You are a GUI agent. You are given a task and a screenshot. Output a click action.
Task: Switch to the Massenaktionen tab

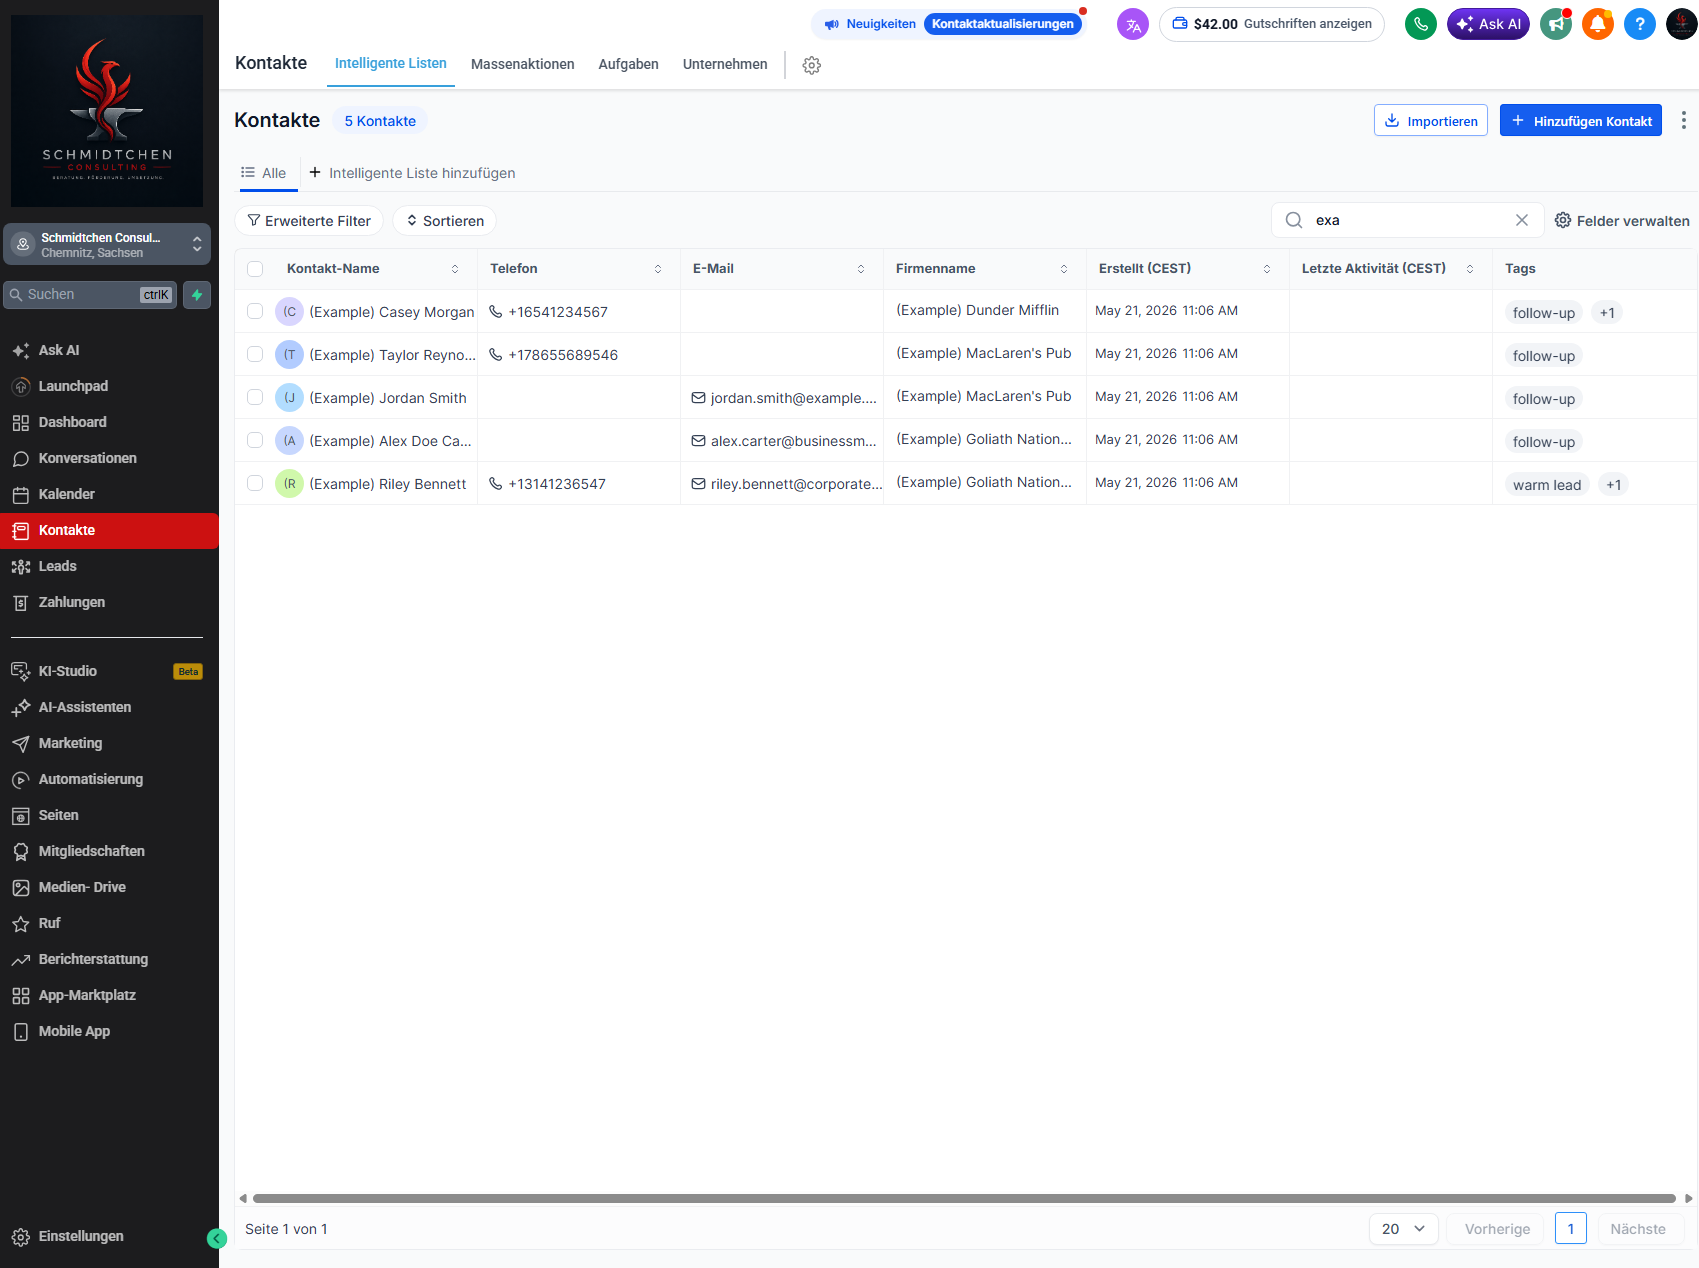523,64
